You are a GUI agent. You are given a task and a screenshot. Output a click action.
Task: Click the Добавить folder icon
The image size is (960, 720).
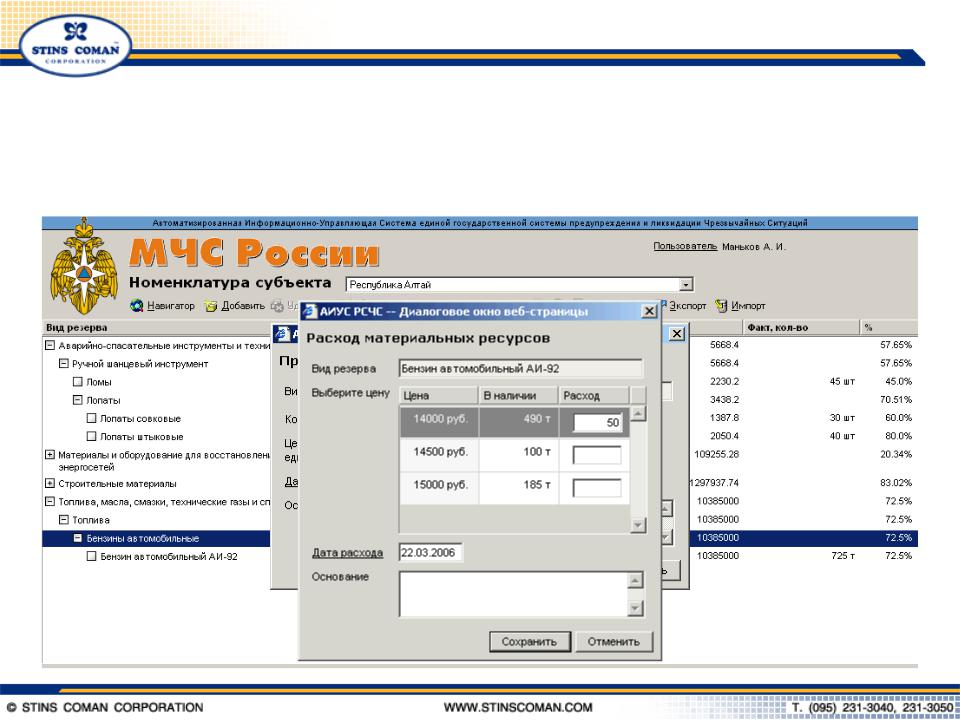(211, 306)
